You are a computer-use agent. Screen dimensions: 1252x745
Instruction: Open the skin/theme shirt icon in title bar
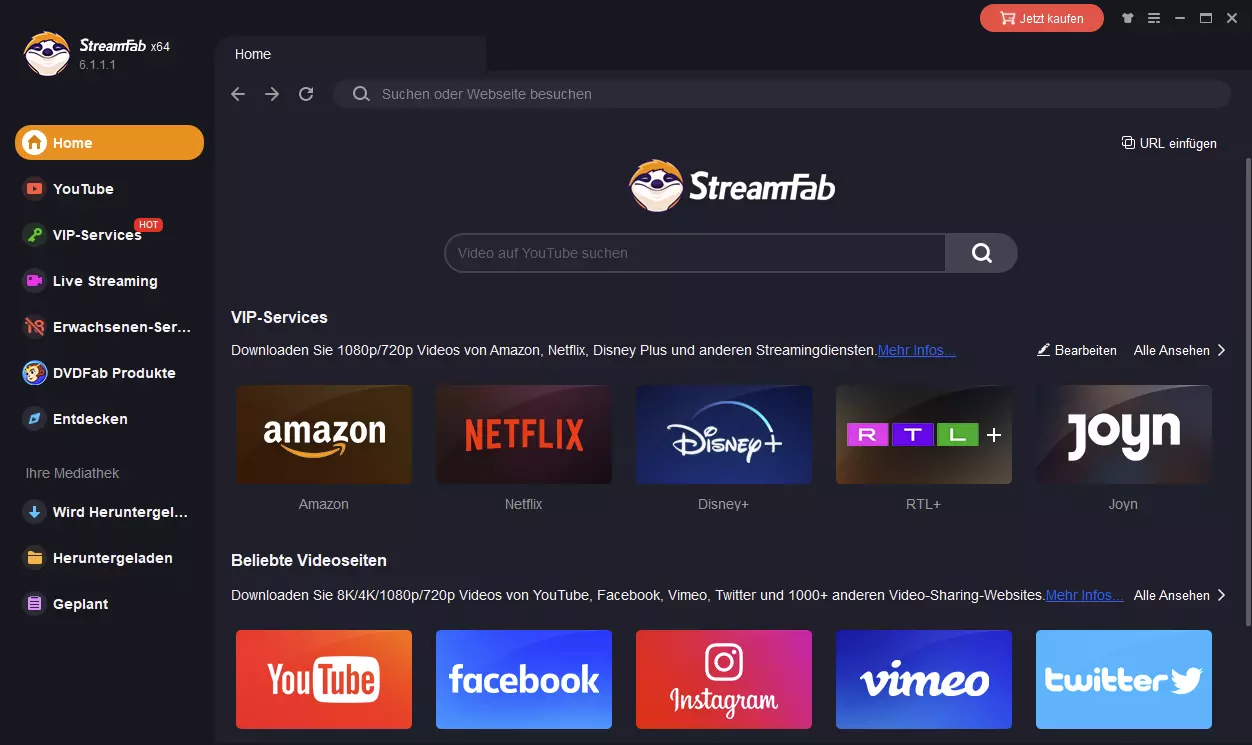pos(1128,18)
